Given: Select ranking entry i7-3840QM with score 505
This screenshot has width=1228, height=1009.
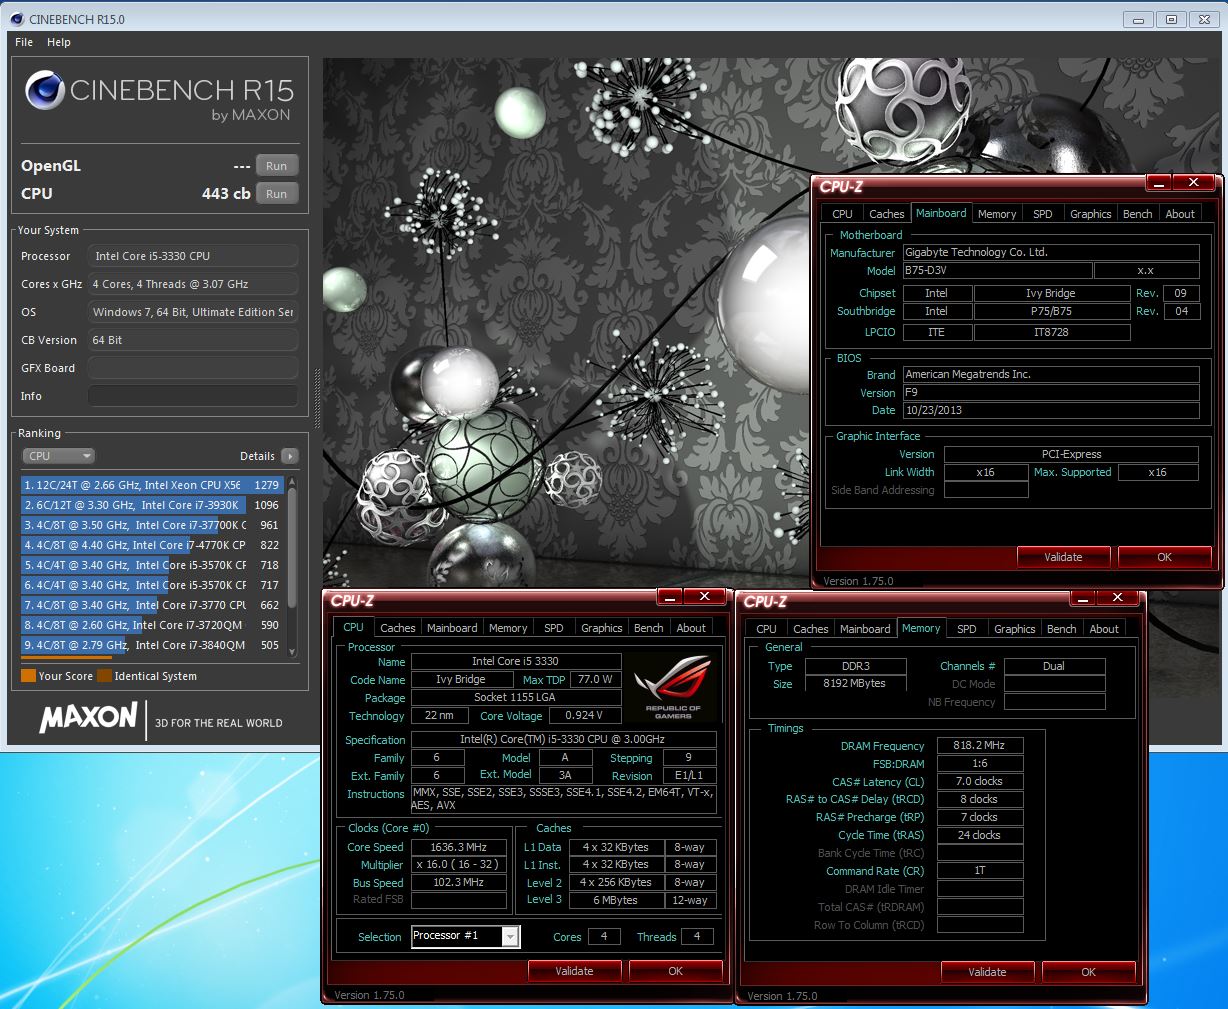Looking at the screenshot, I should [152, 645].
